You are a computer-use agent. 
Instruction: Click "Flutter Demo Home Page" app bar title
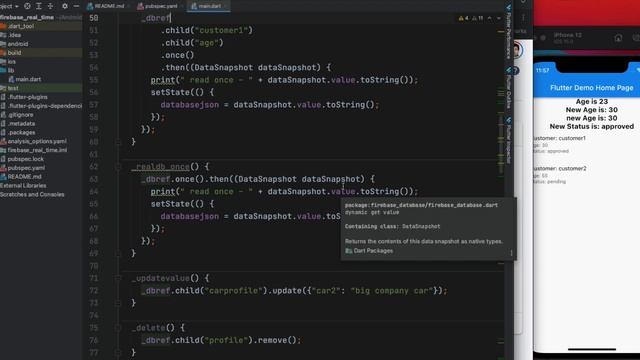pyautogui.click(x=591, y=88)
